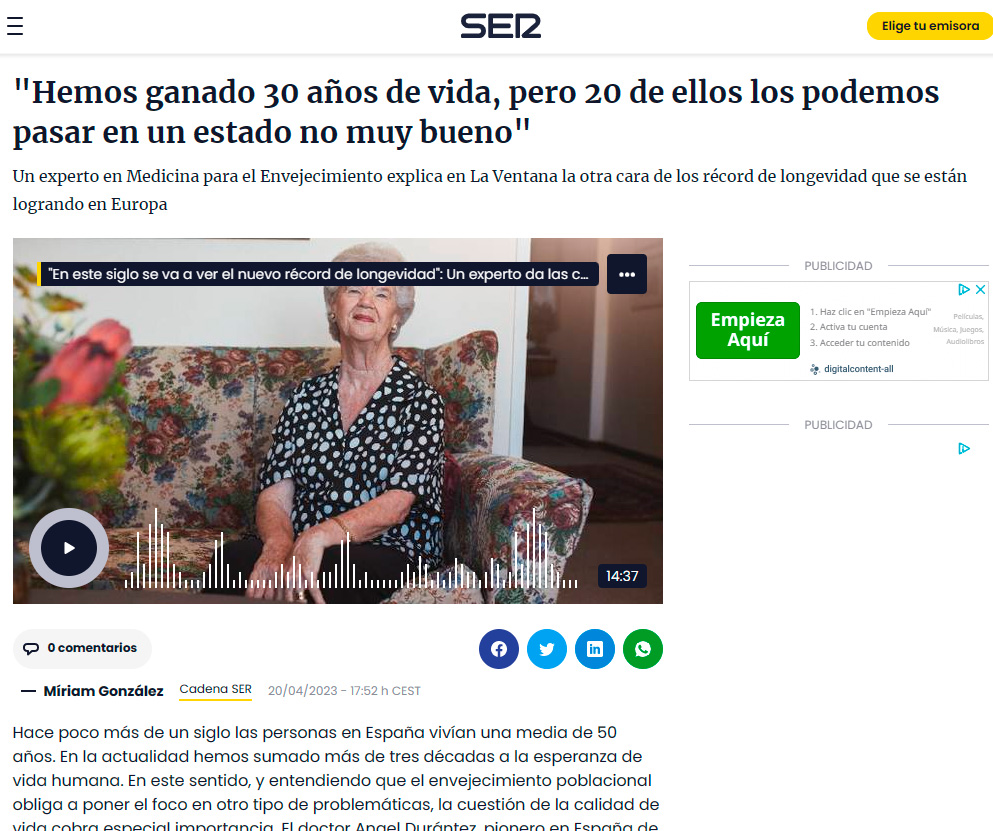Click the digitalcontent-all advertiser link
Image resolution: width=993 pixels, height=831 pixels.
[858, 369]
